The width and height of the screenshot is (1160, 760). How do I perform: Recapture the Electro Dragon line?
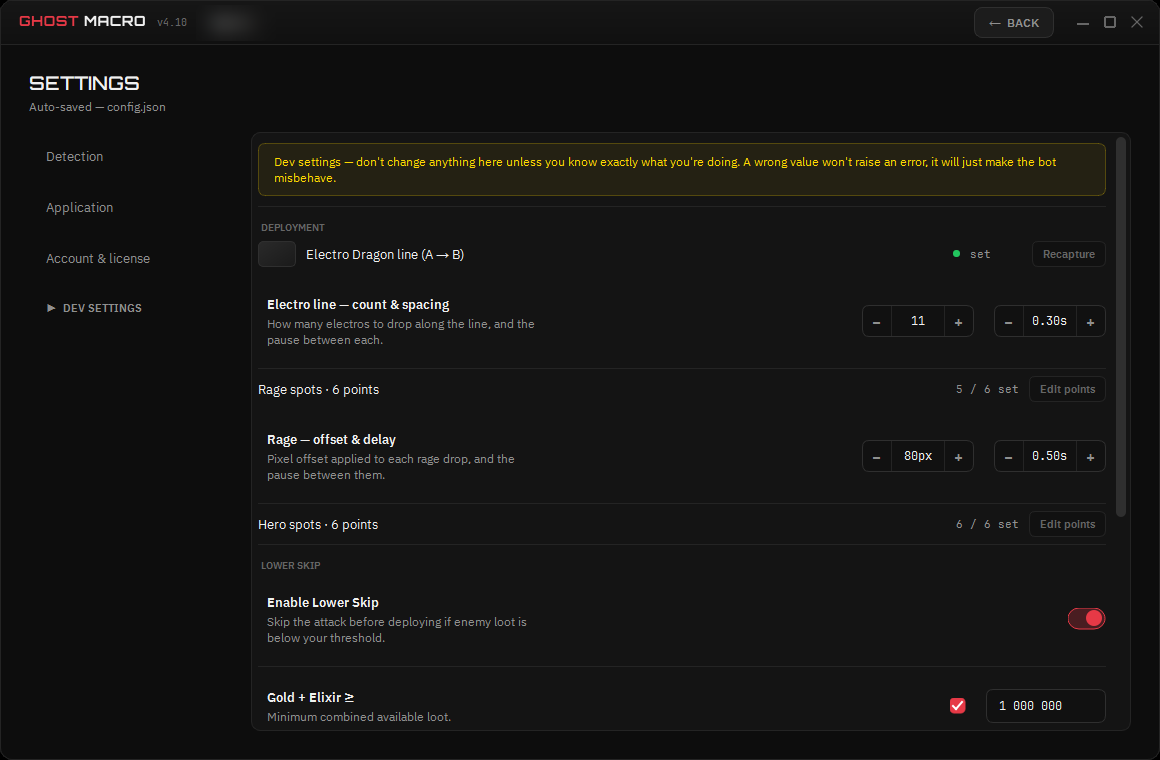pos(1068,254)
